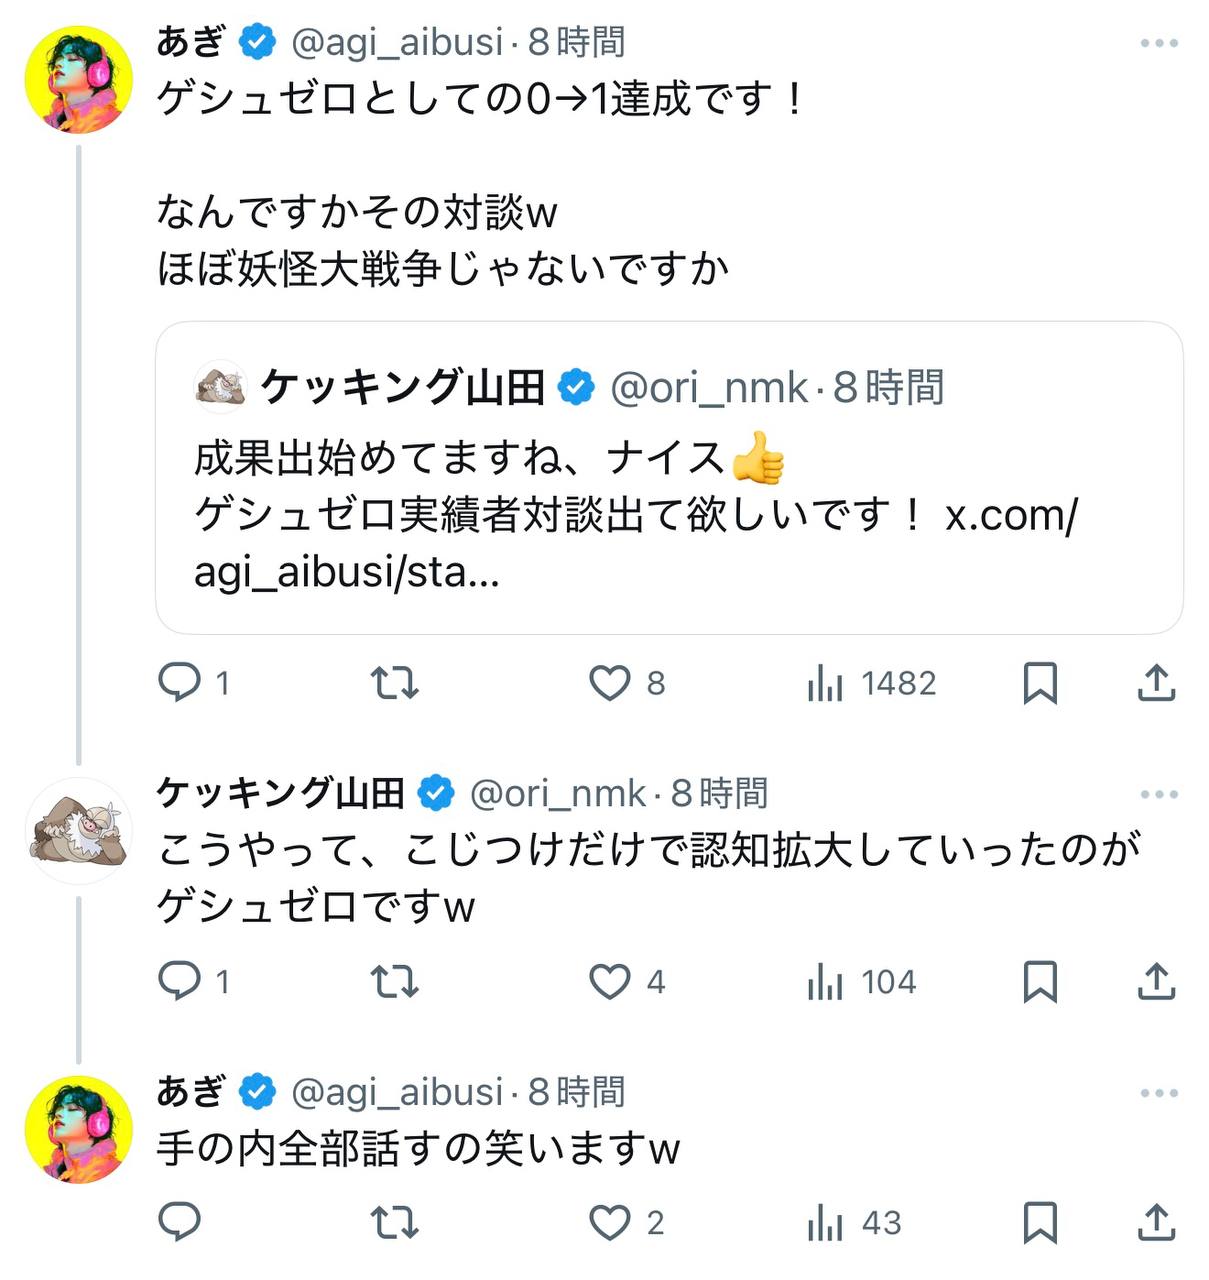Like the tweet with 8 likes
This screenshot has height=1280, width=1209.
coord(610,683)
